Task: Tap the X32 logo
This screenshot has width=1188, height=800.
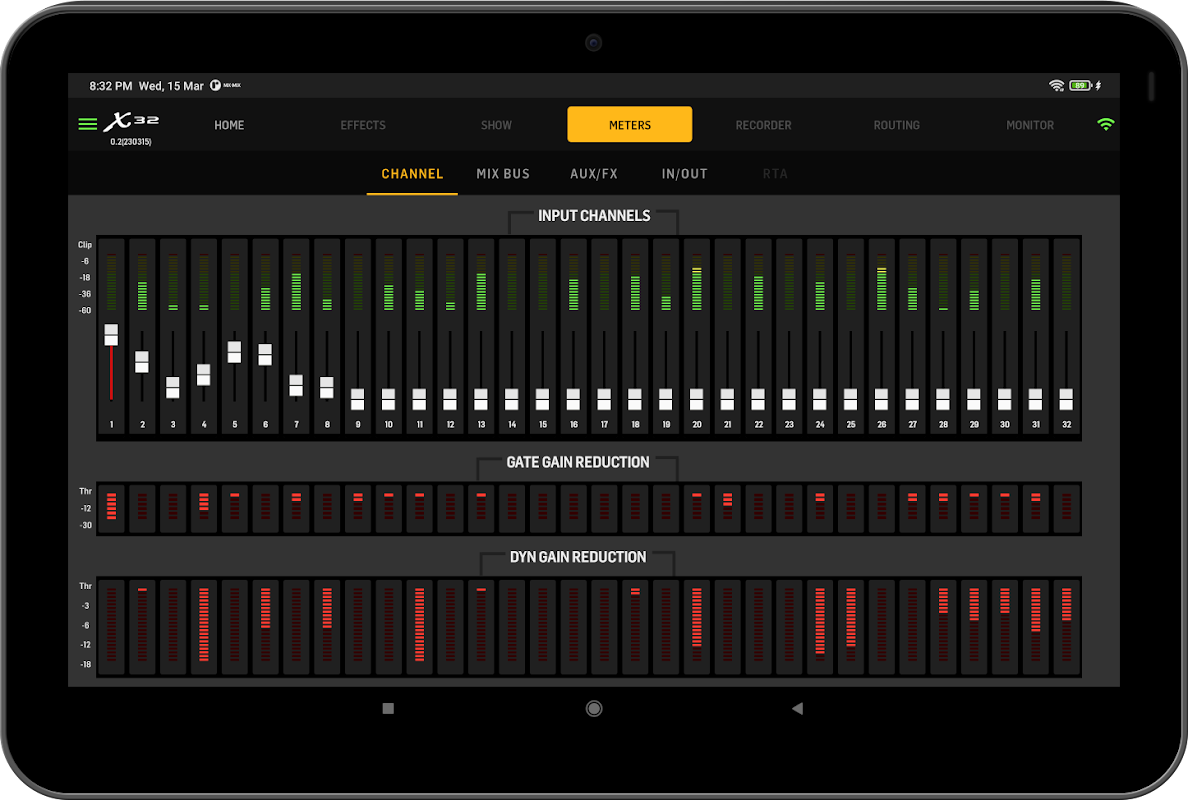Action: [x=132, y=123]
